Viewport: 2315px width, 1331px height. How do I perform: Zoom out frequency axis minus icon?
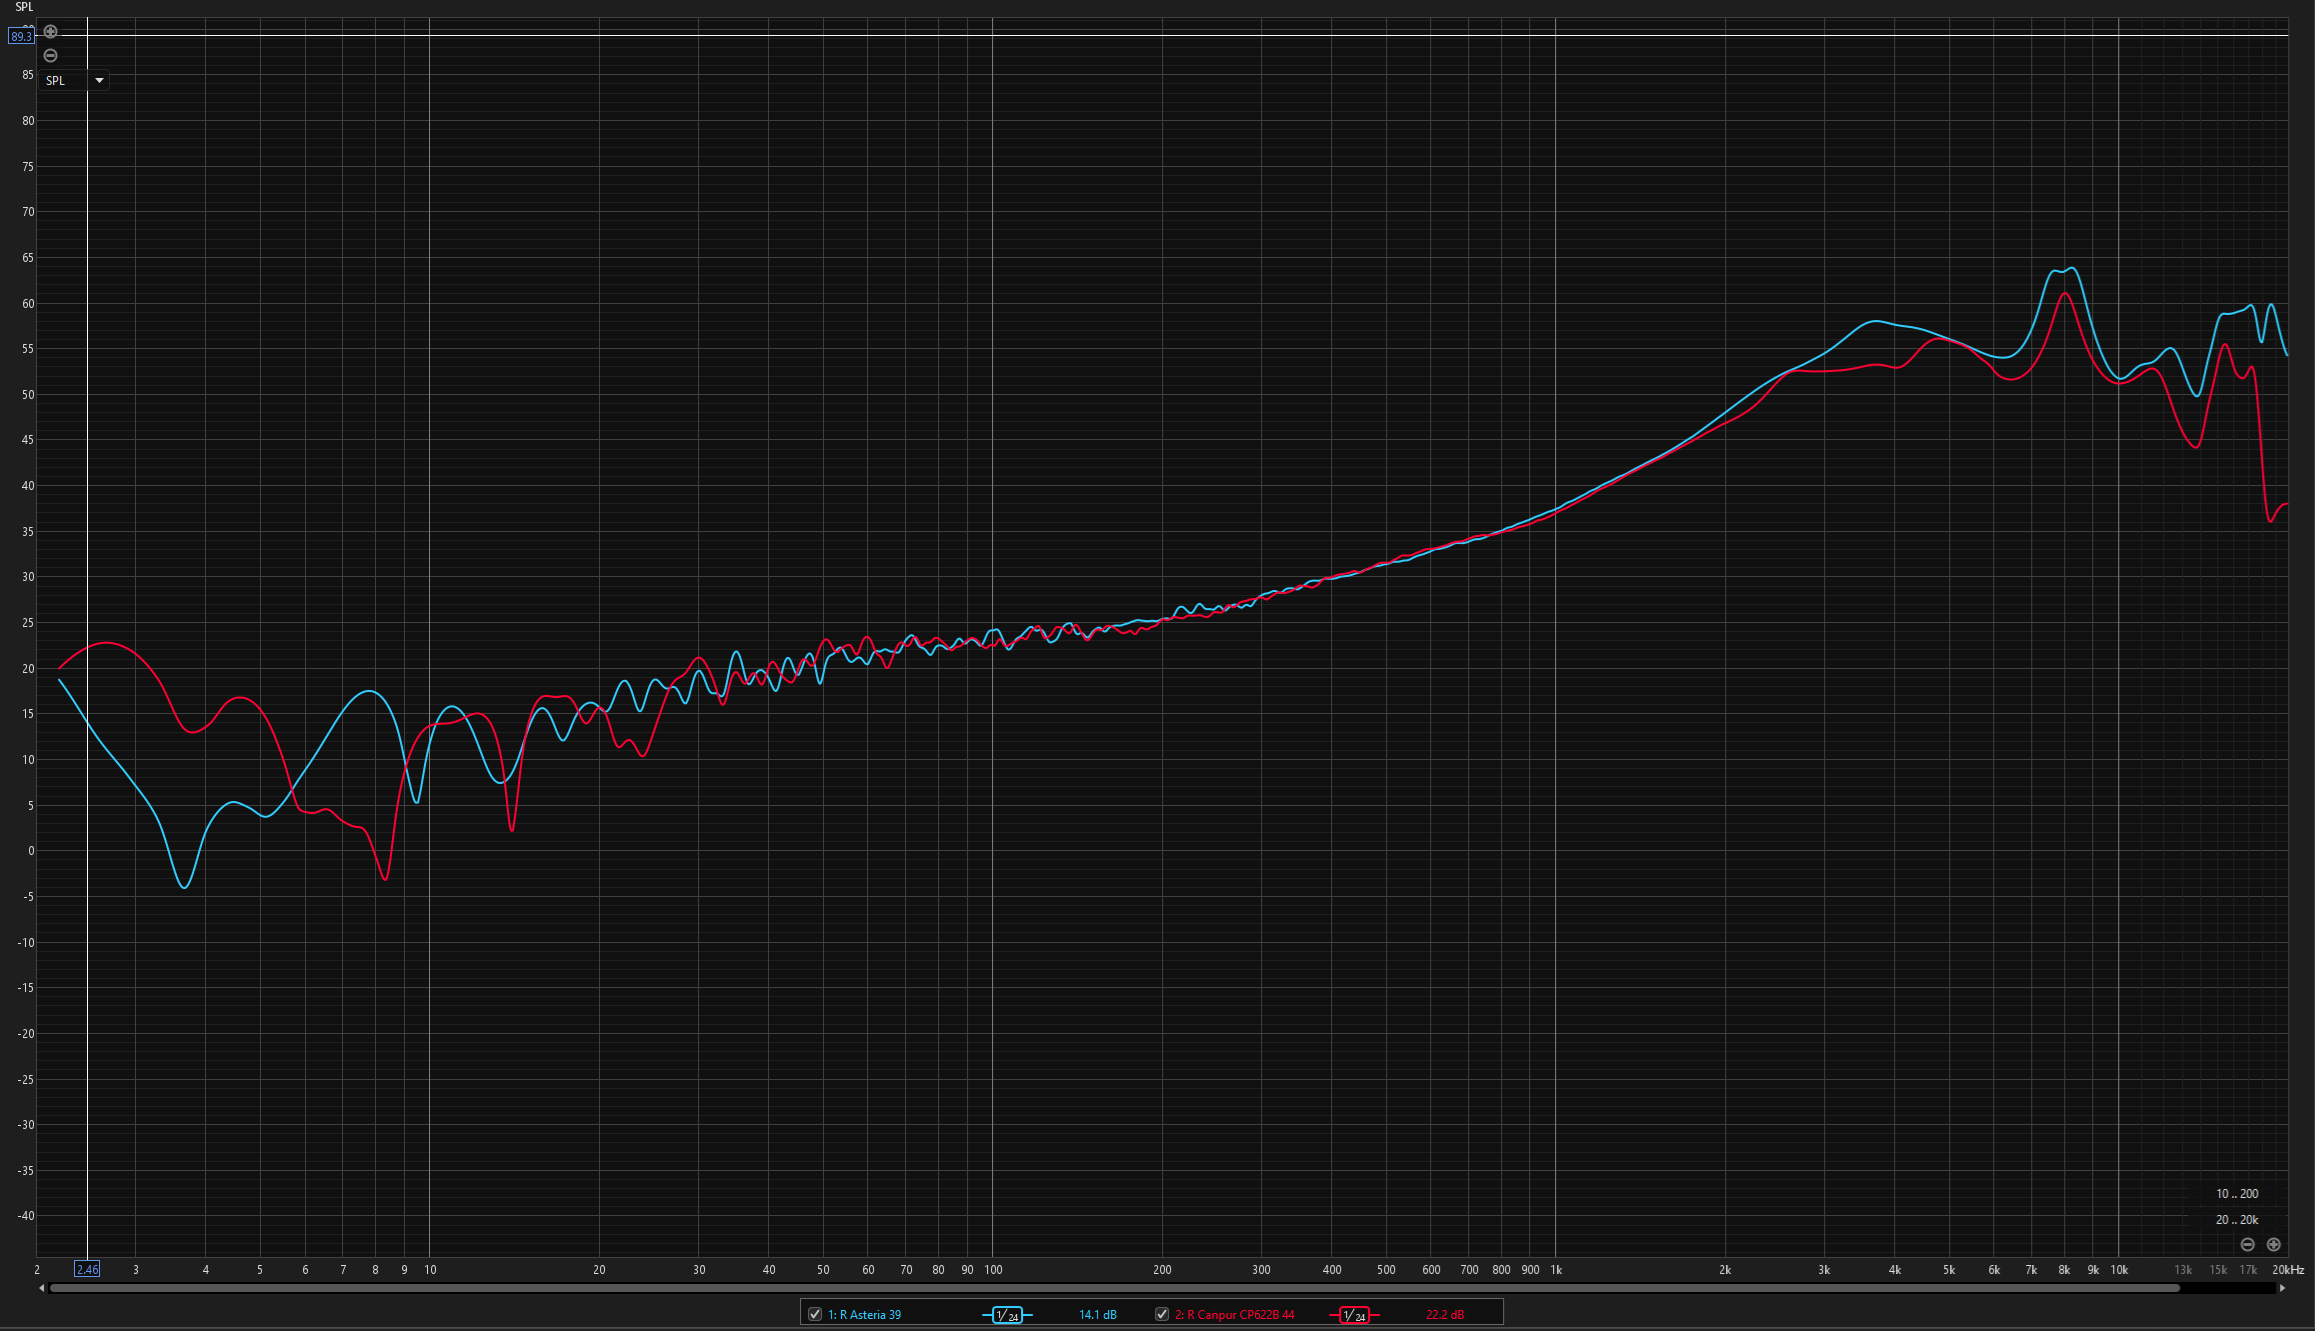click(2247, 1244)
